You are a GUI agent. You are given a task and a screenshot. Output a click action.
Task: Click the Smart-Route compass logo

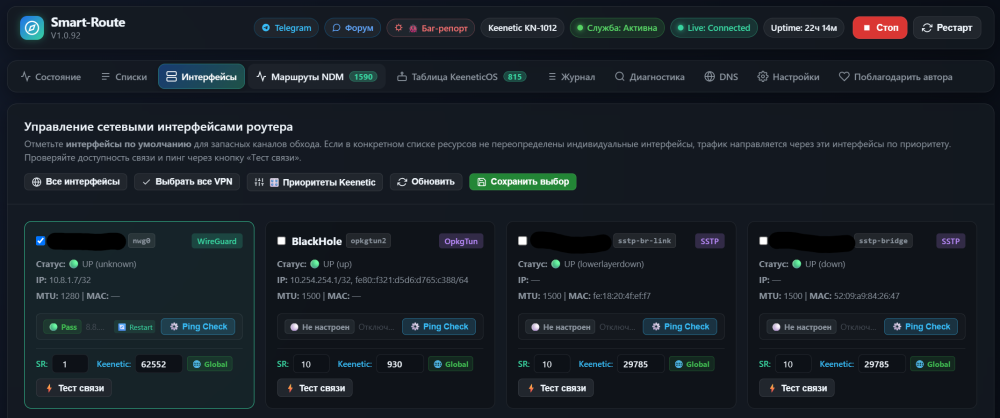pos(32,28)
